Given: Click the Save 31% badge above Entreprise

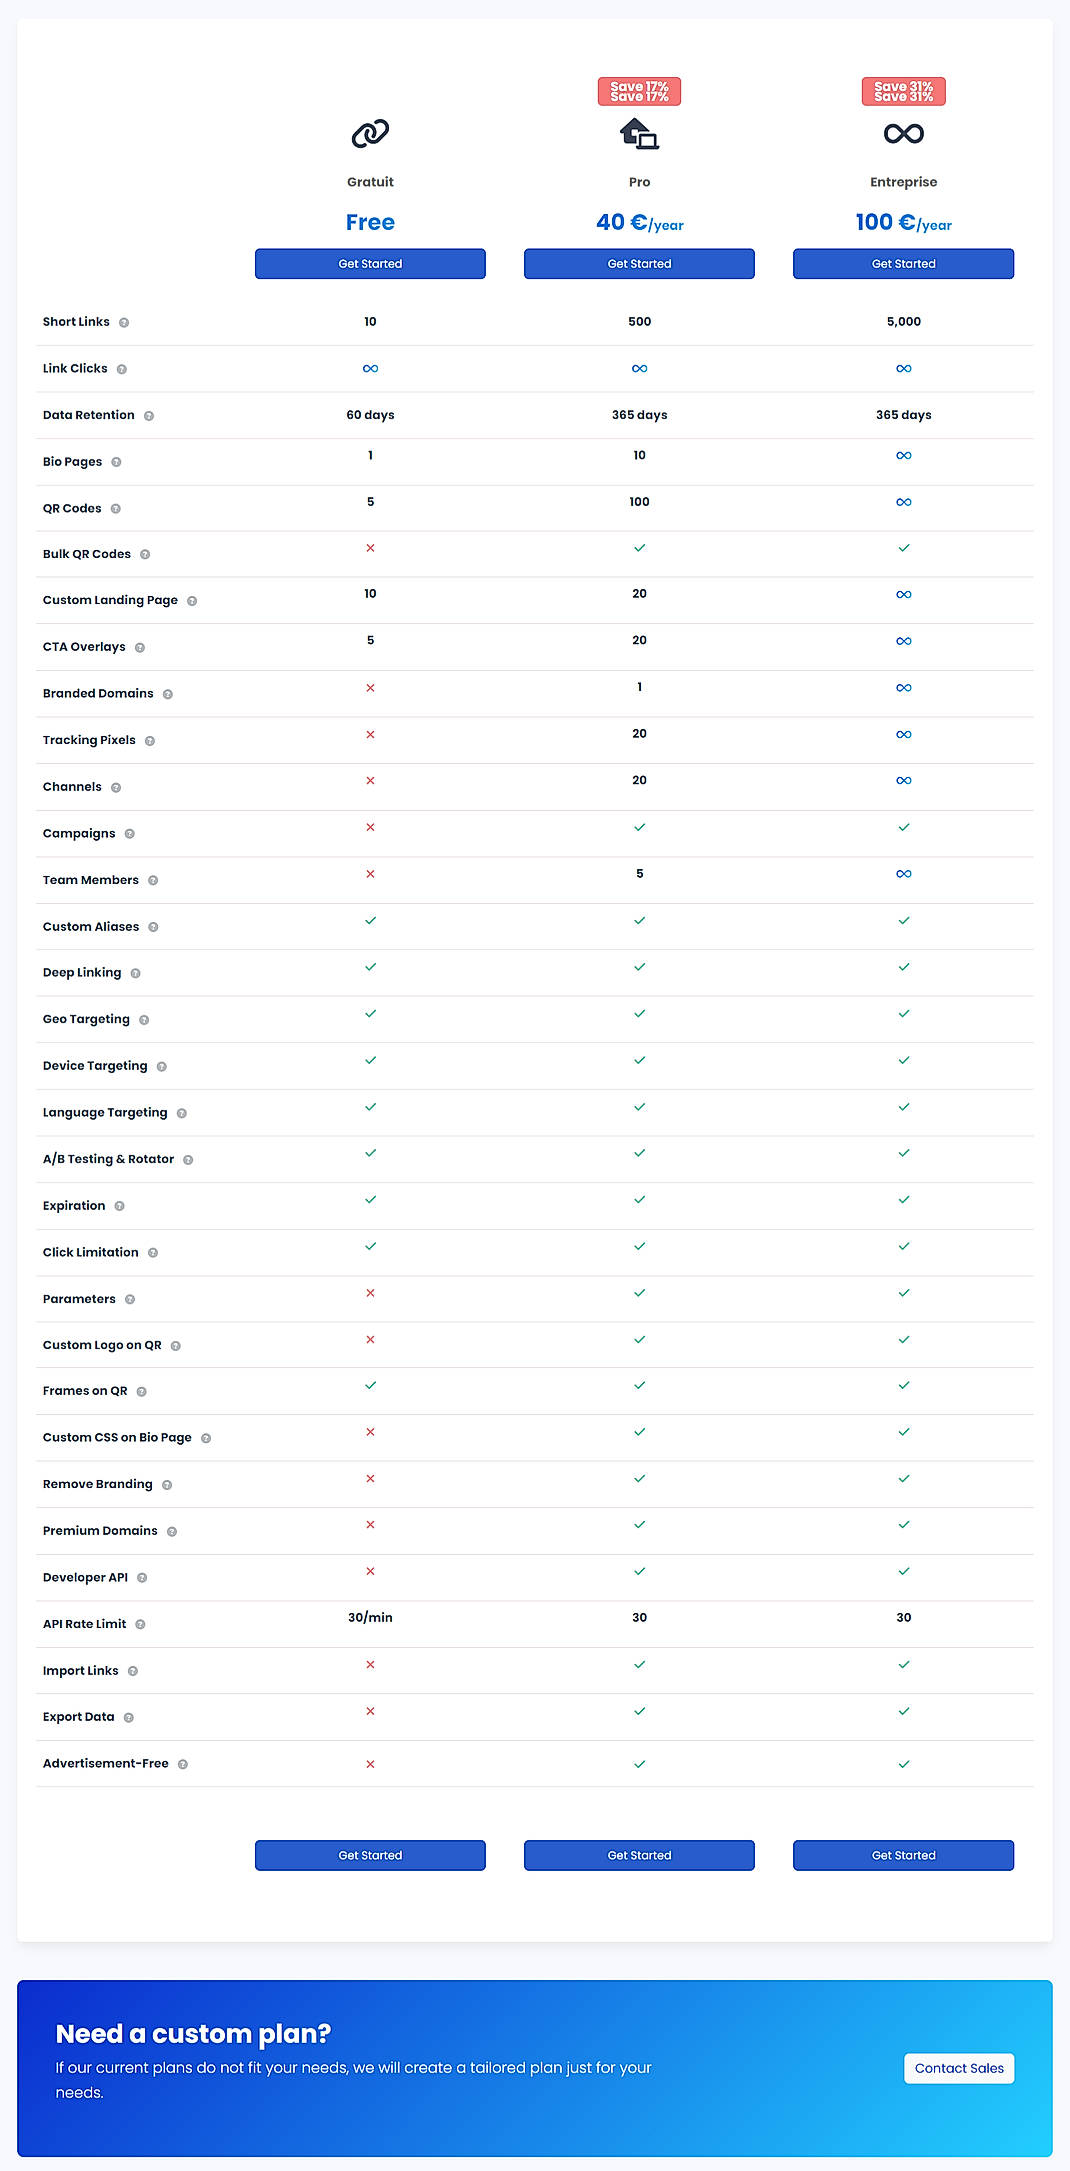Looking at the screenshot, I should click(x=903, y=91).
